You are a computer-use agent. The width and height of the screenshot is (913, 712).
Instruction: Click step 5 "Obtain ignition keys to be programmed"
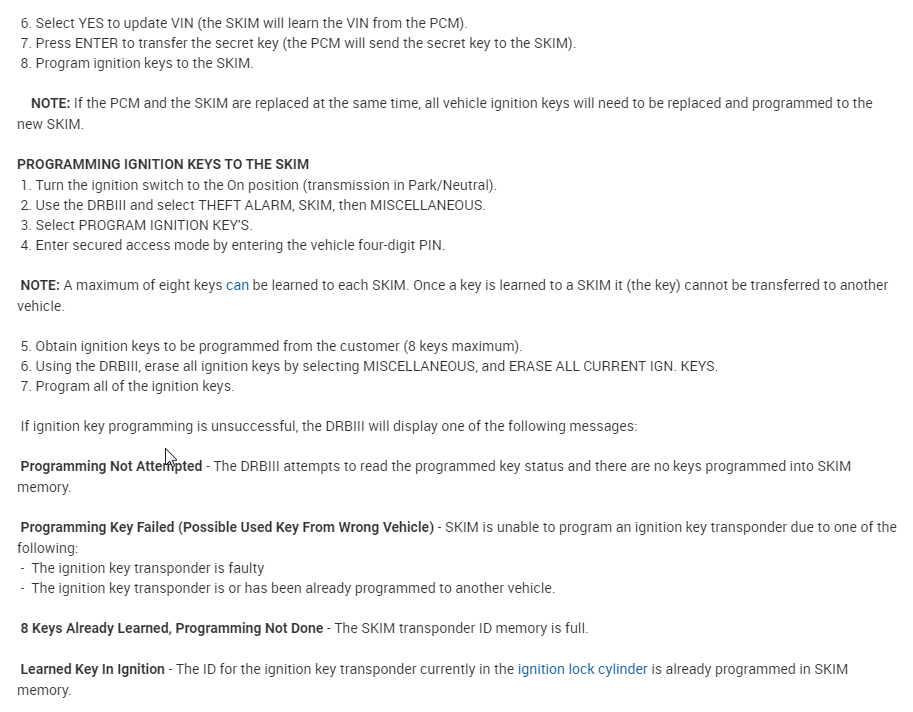(271, 346)
